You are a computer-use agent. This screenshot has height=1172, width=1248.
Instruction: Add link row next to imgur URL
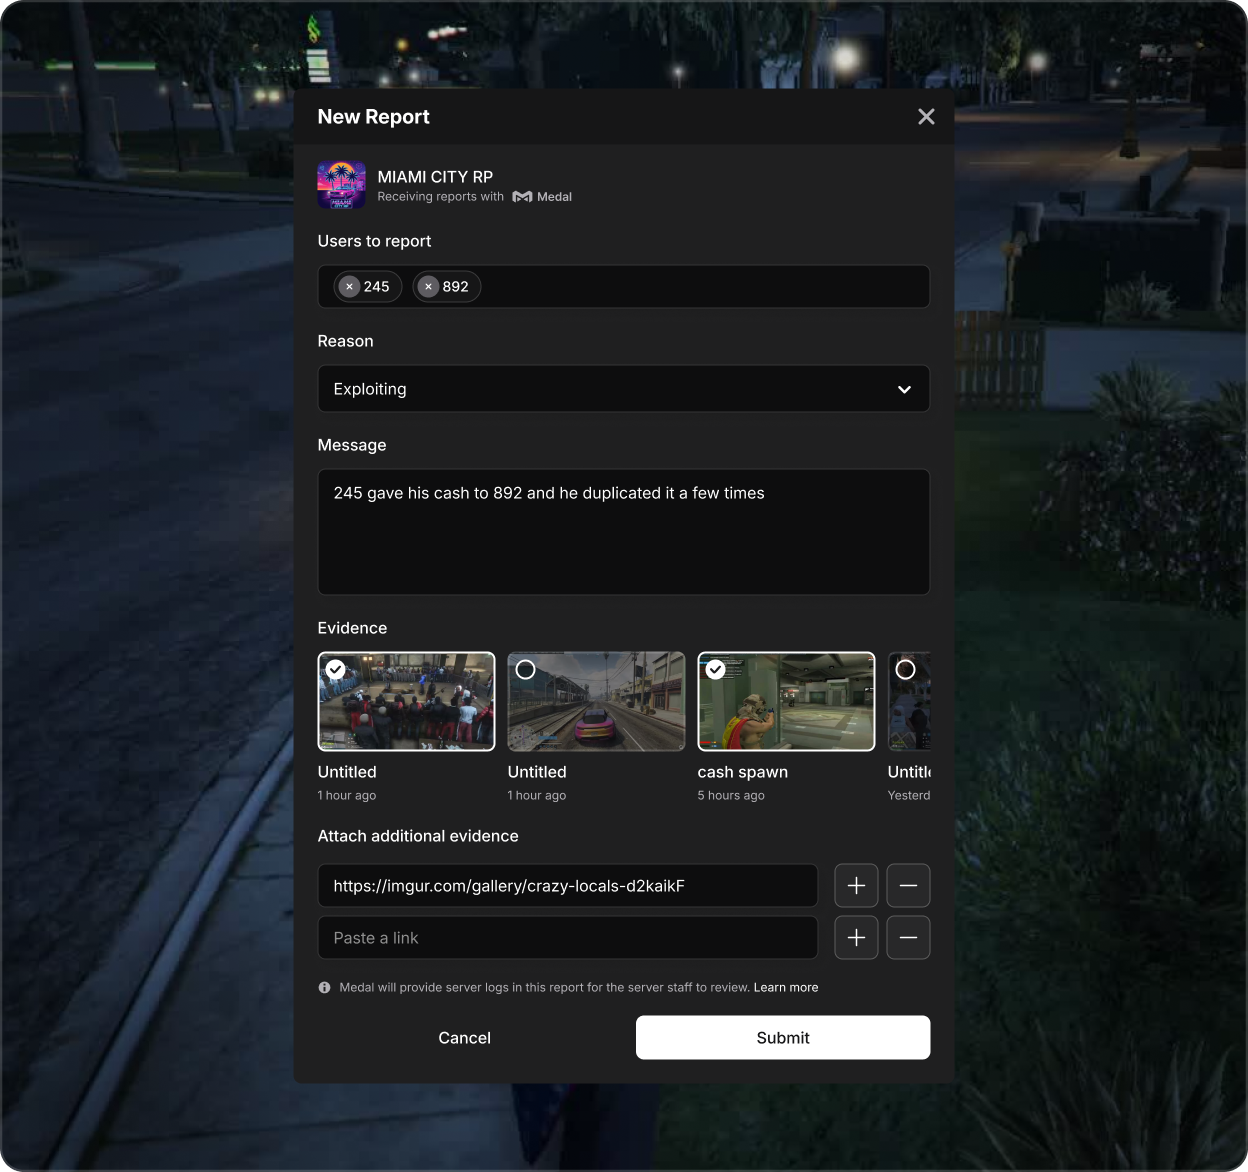[x=856, y=886]
